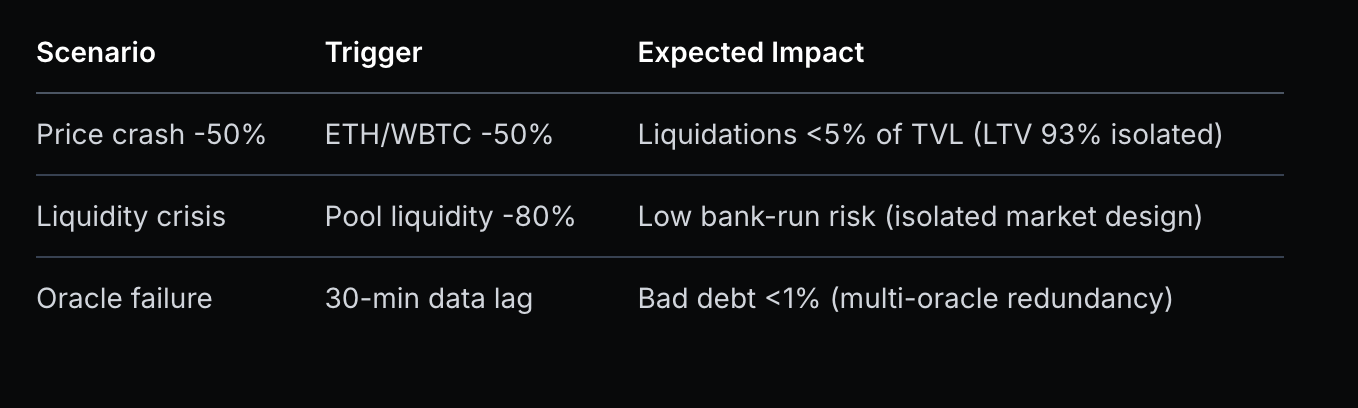
Task: Click the divider line under Liquidity crisis row
Action: point(660,257)
